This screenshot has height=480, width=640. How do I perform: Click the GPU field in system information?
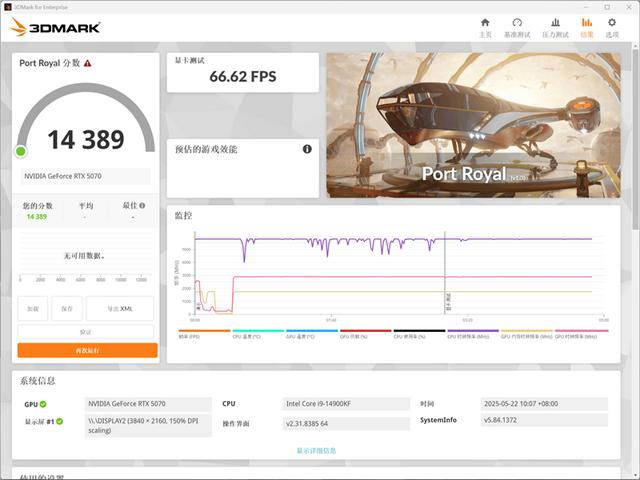(148, 404)
